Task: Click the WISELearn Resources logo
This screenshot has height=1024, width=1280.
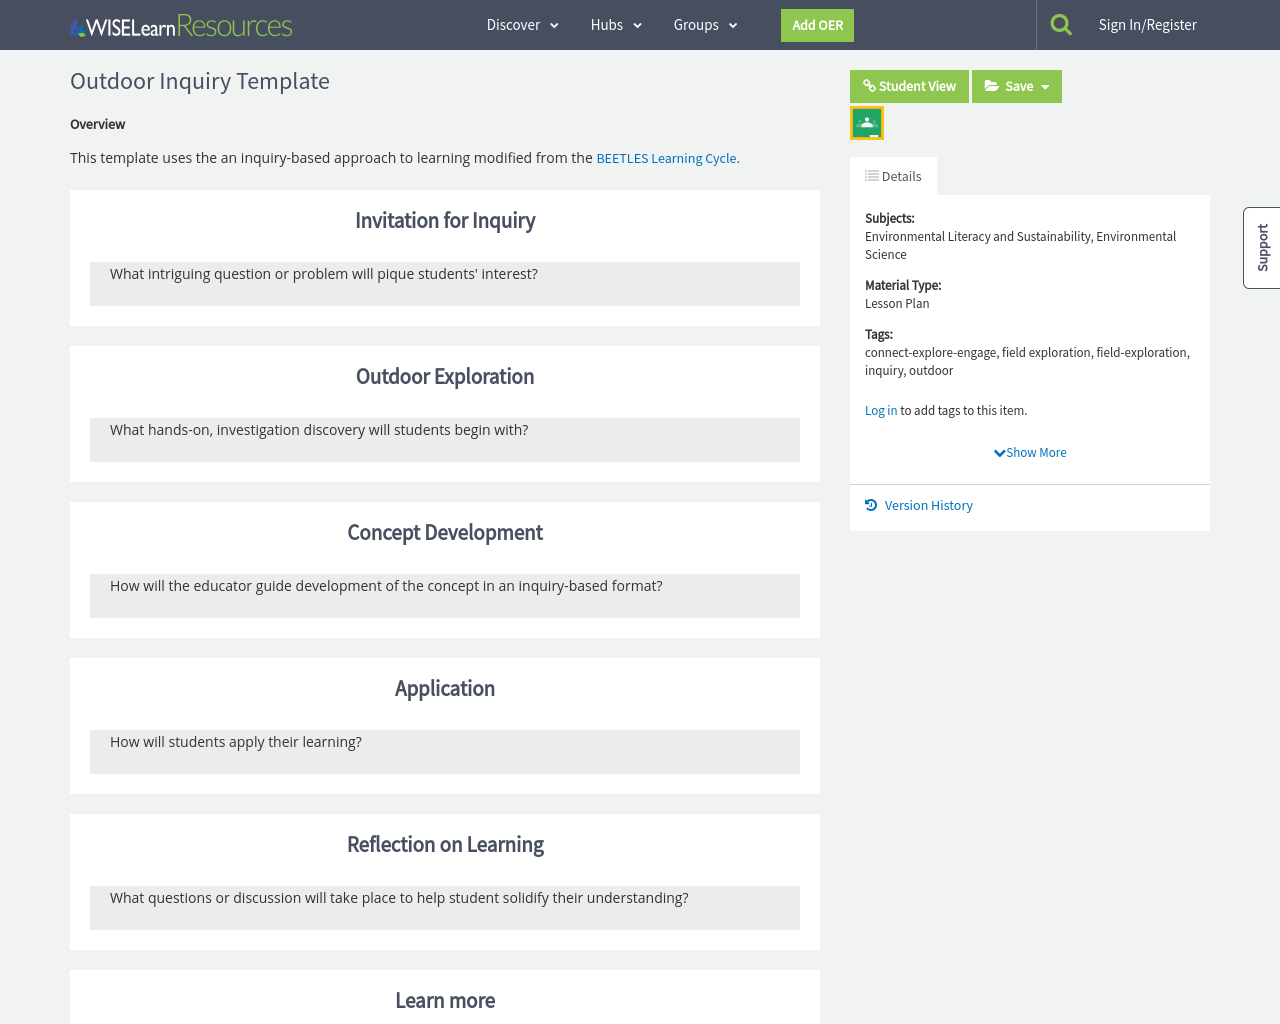Action: [x=181, y=26]
